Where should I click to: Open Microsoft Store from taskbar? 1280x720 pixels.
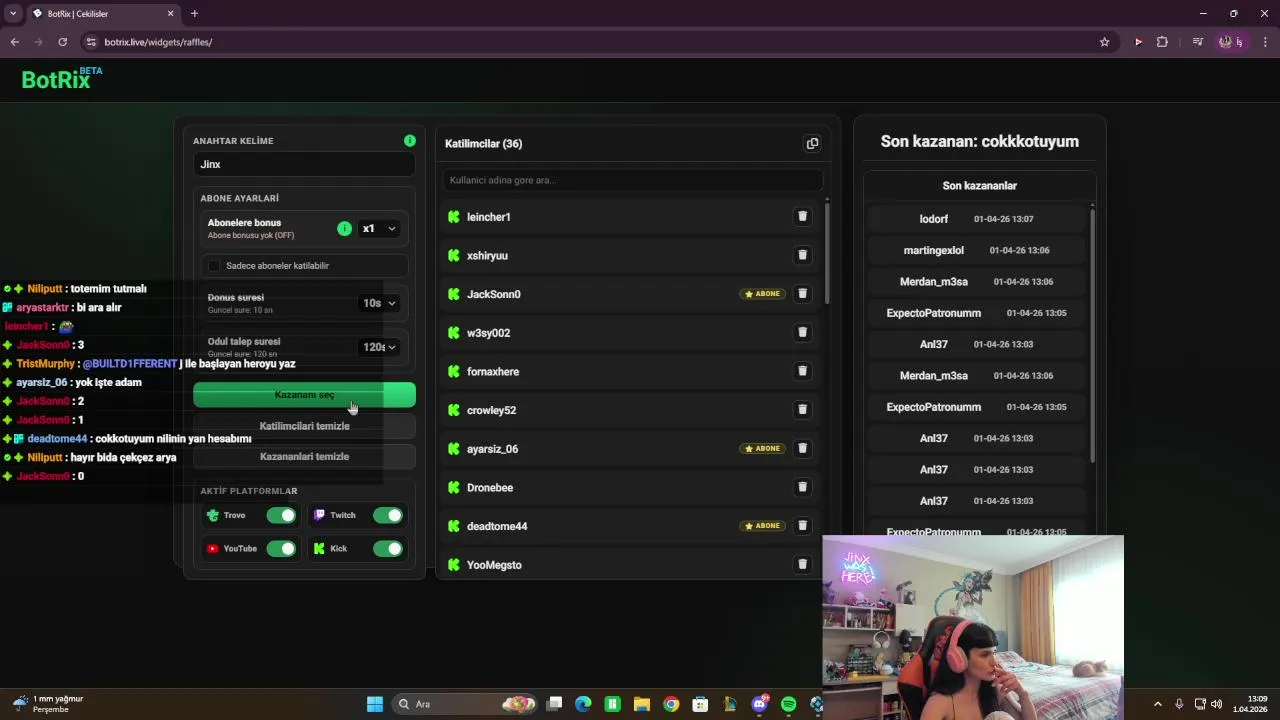(700, 704)
